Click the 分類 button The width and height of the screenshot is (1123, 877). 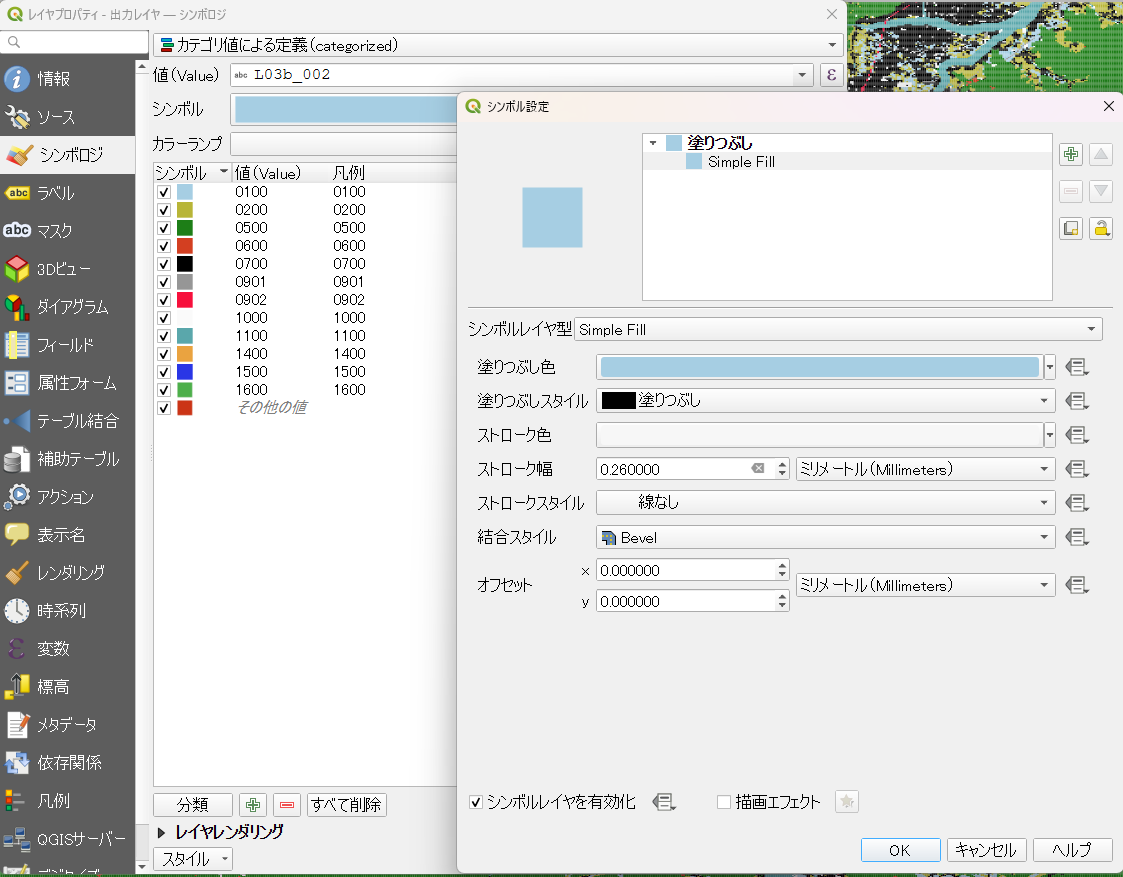click(x=193, y=805)
